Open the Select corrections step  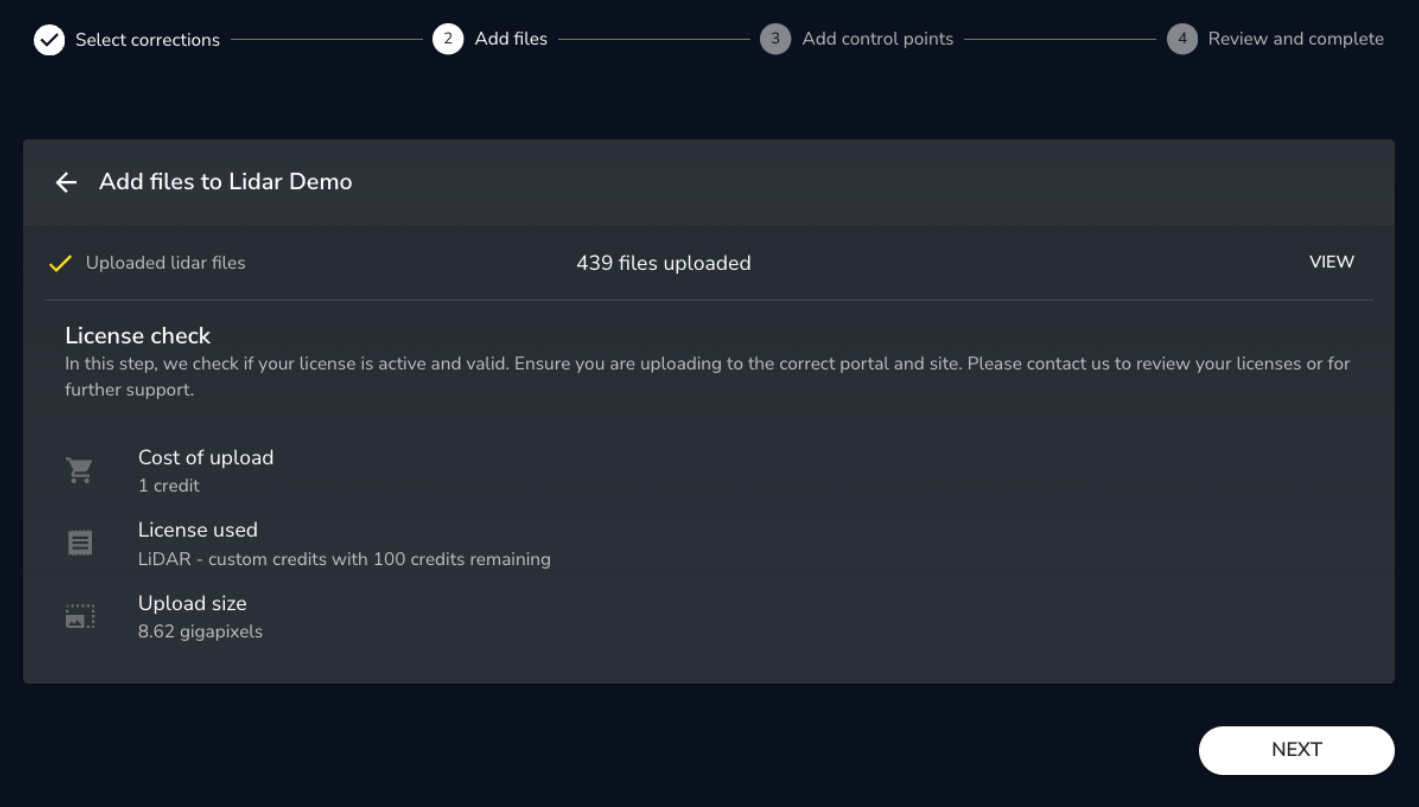(x=148, y=40)
